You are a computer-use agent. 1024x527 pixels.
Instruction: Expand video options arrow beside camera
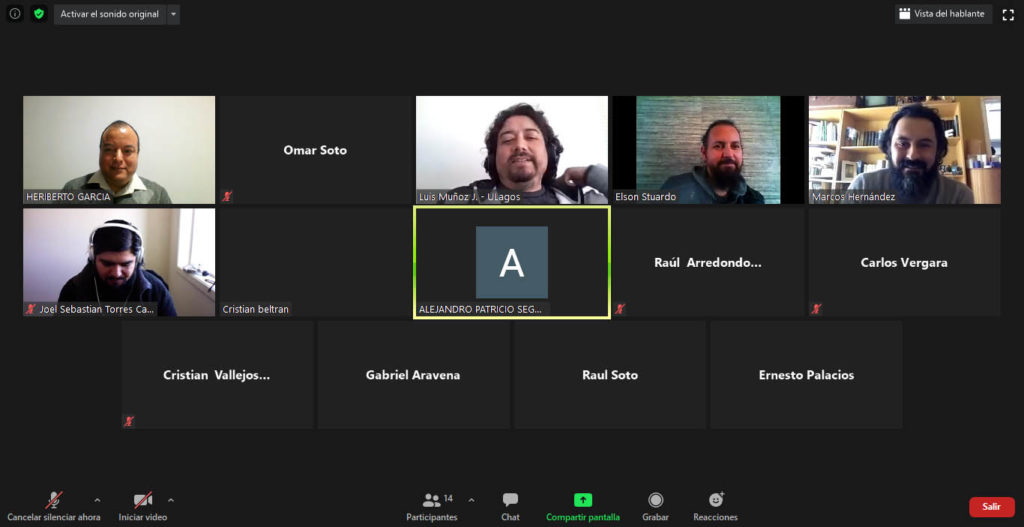tap(171, 500)
